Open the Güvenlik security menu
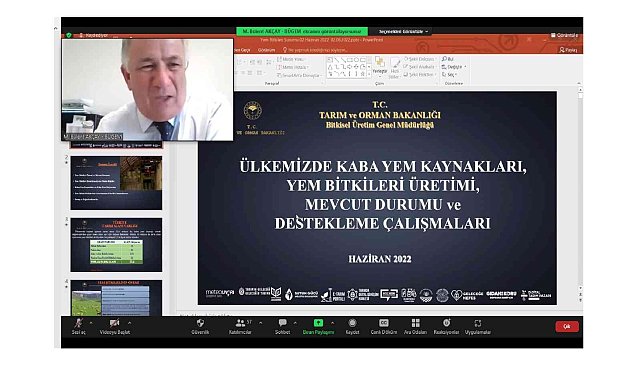This screenshot has height=380, width=641. (x=200, y=326)
